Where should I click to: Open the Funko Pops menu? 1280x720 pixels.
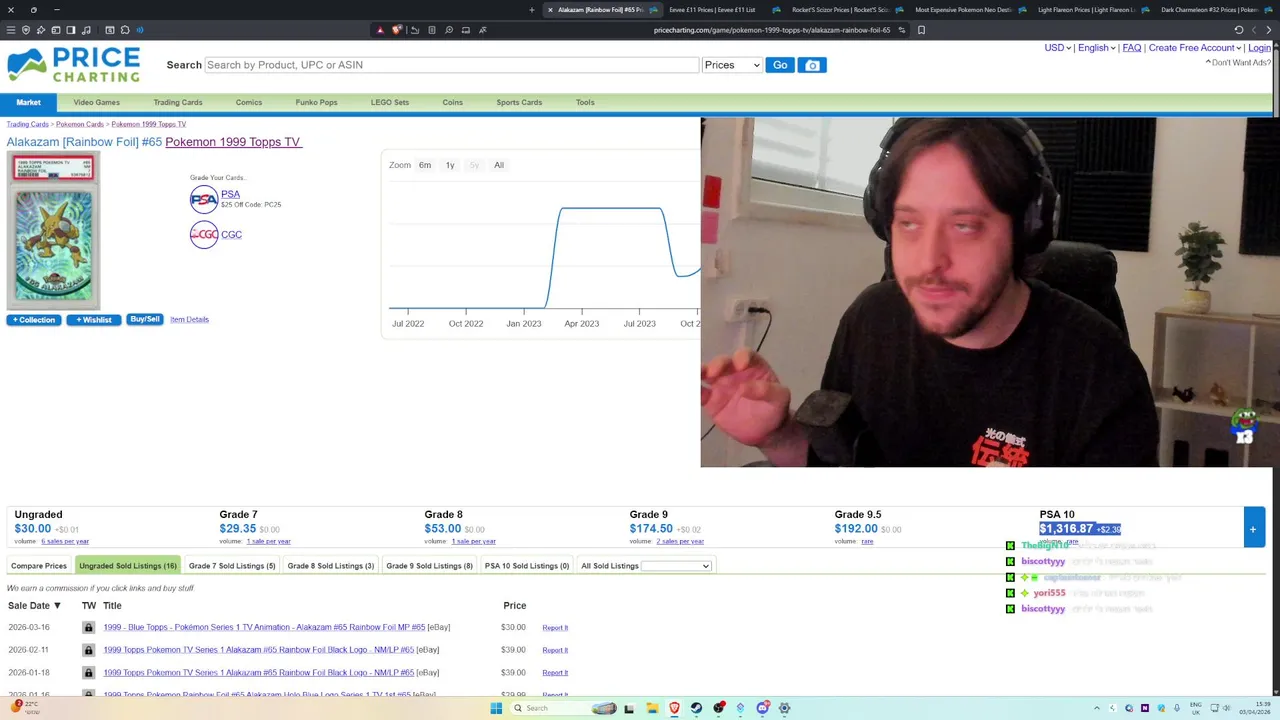click(316, 102)
